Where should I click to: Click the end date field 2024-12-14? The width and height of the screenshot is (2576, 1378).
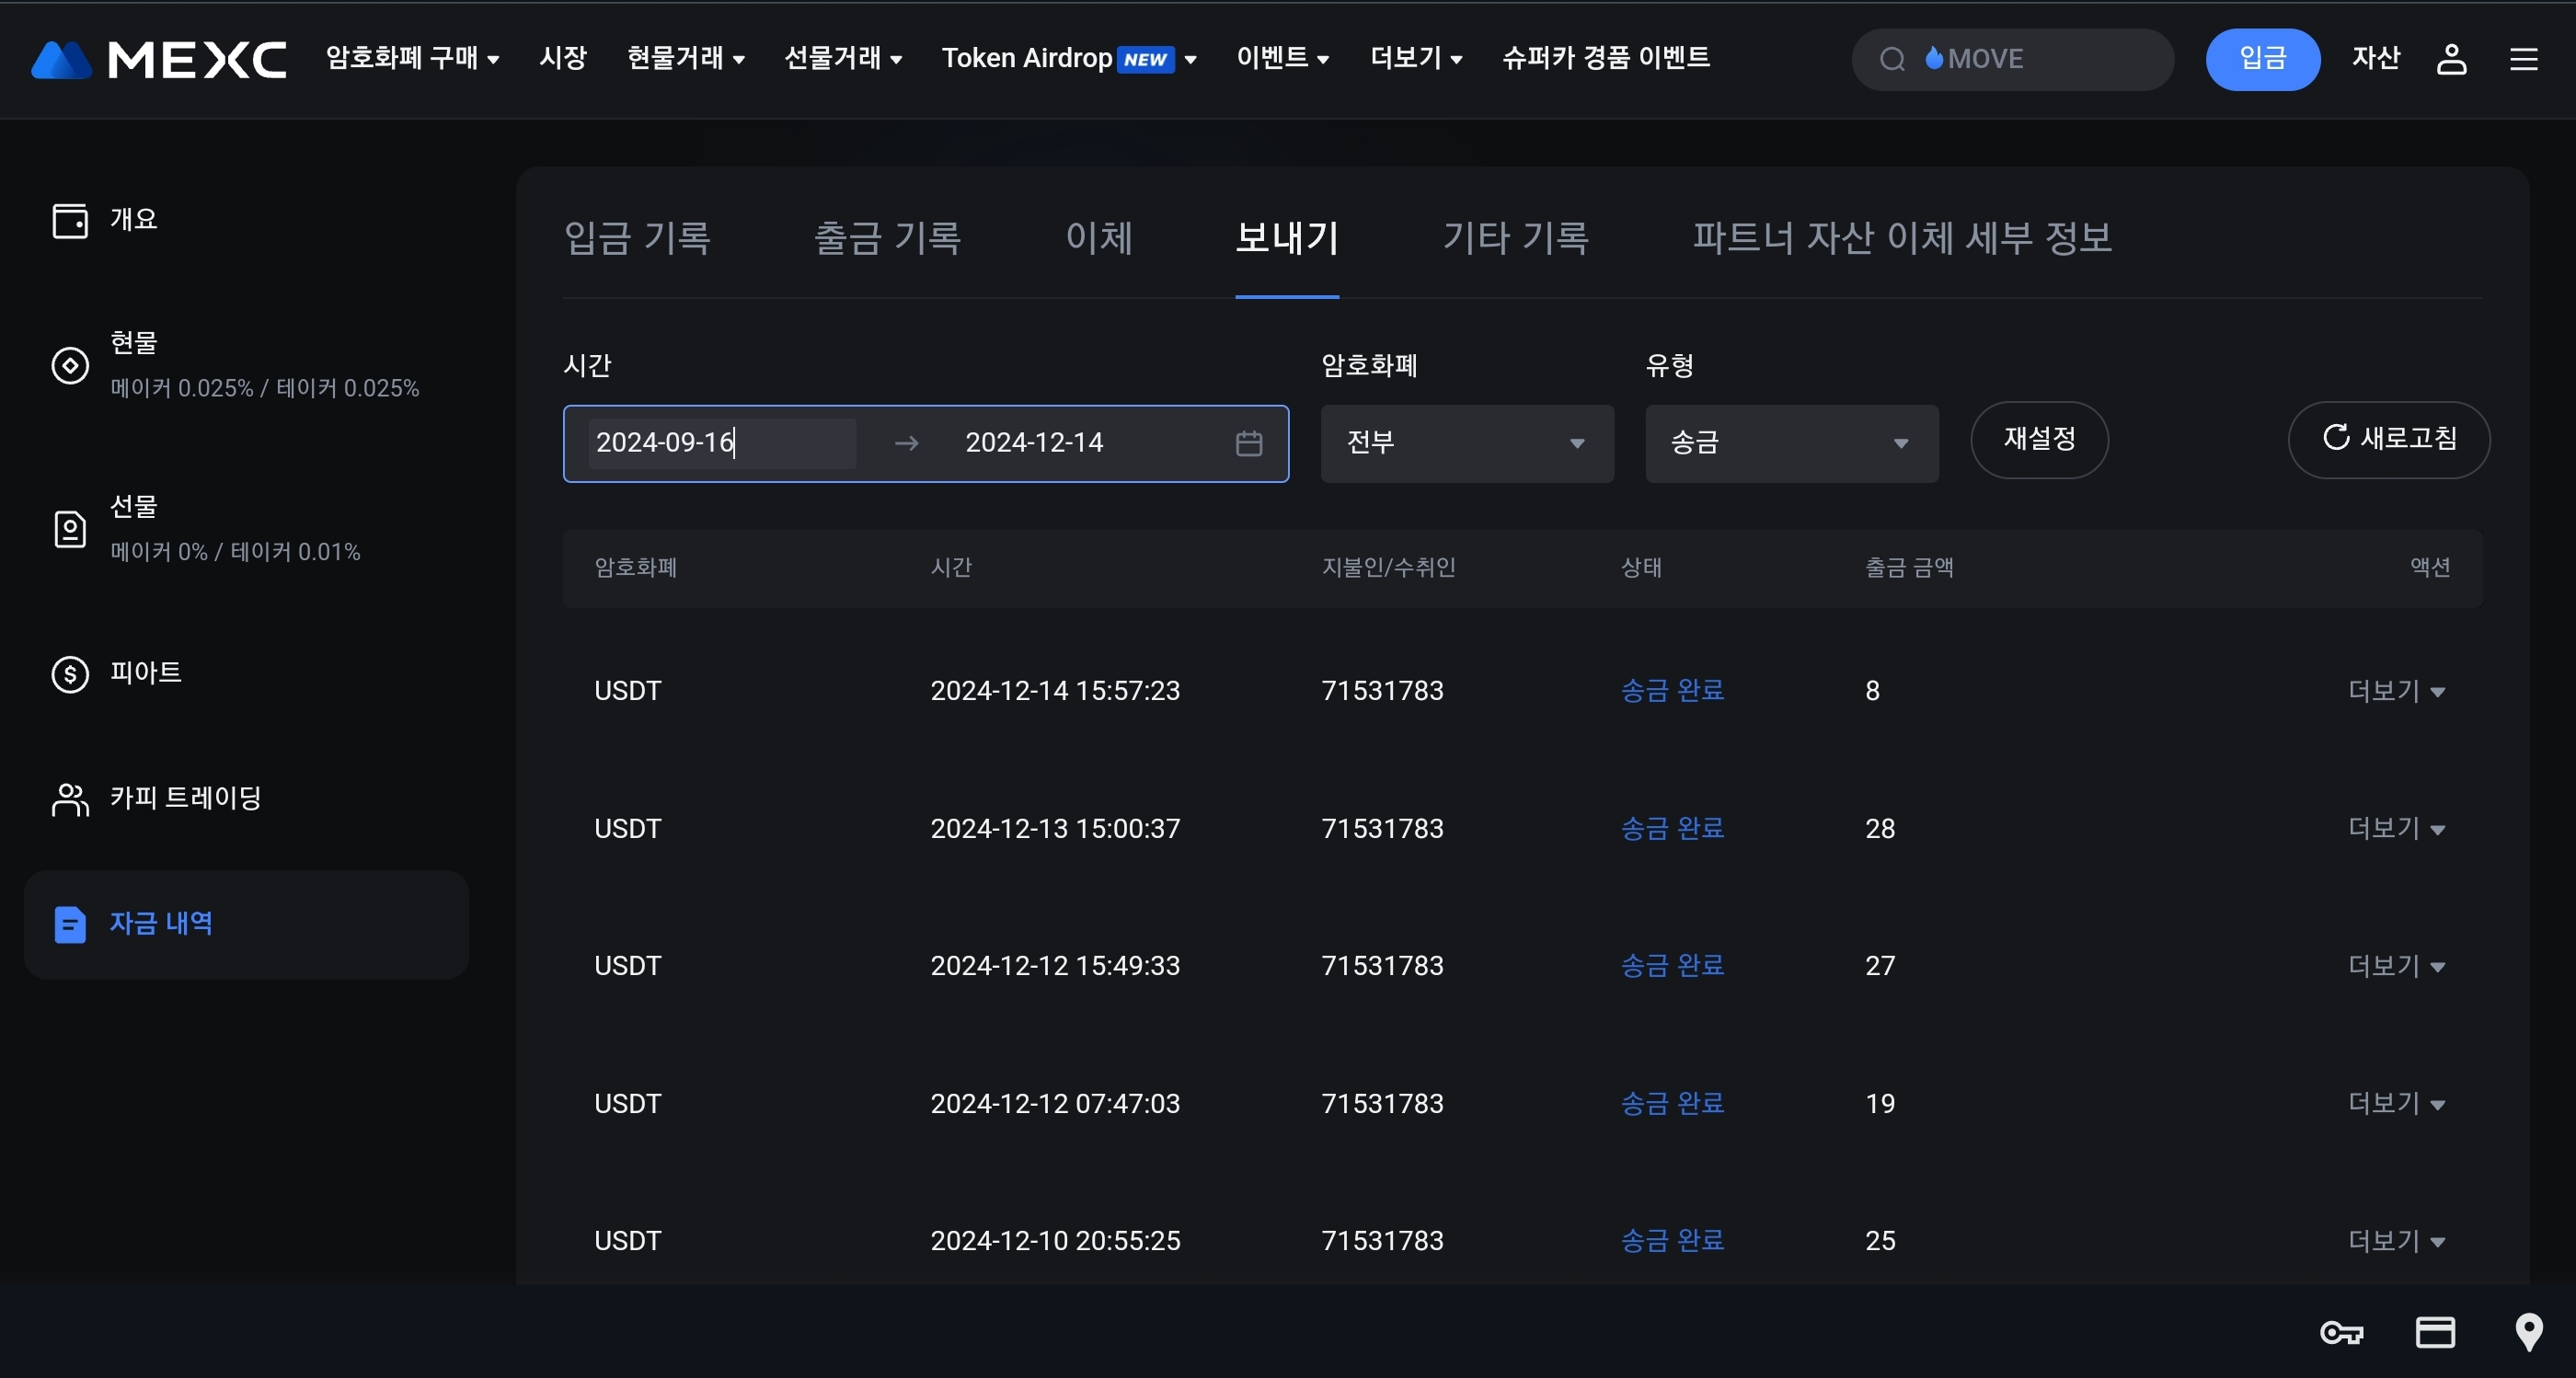1034,443
